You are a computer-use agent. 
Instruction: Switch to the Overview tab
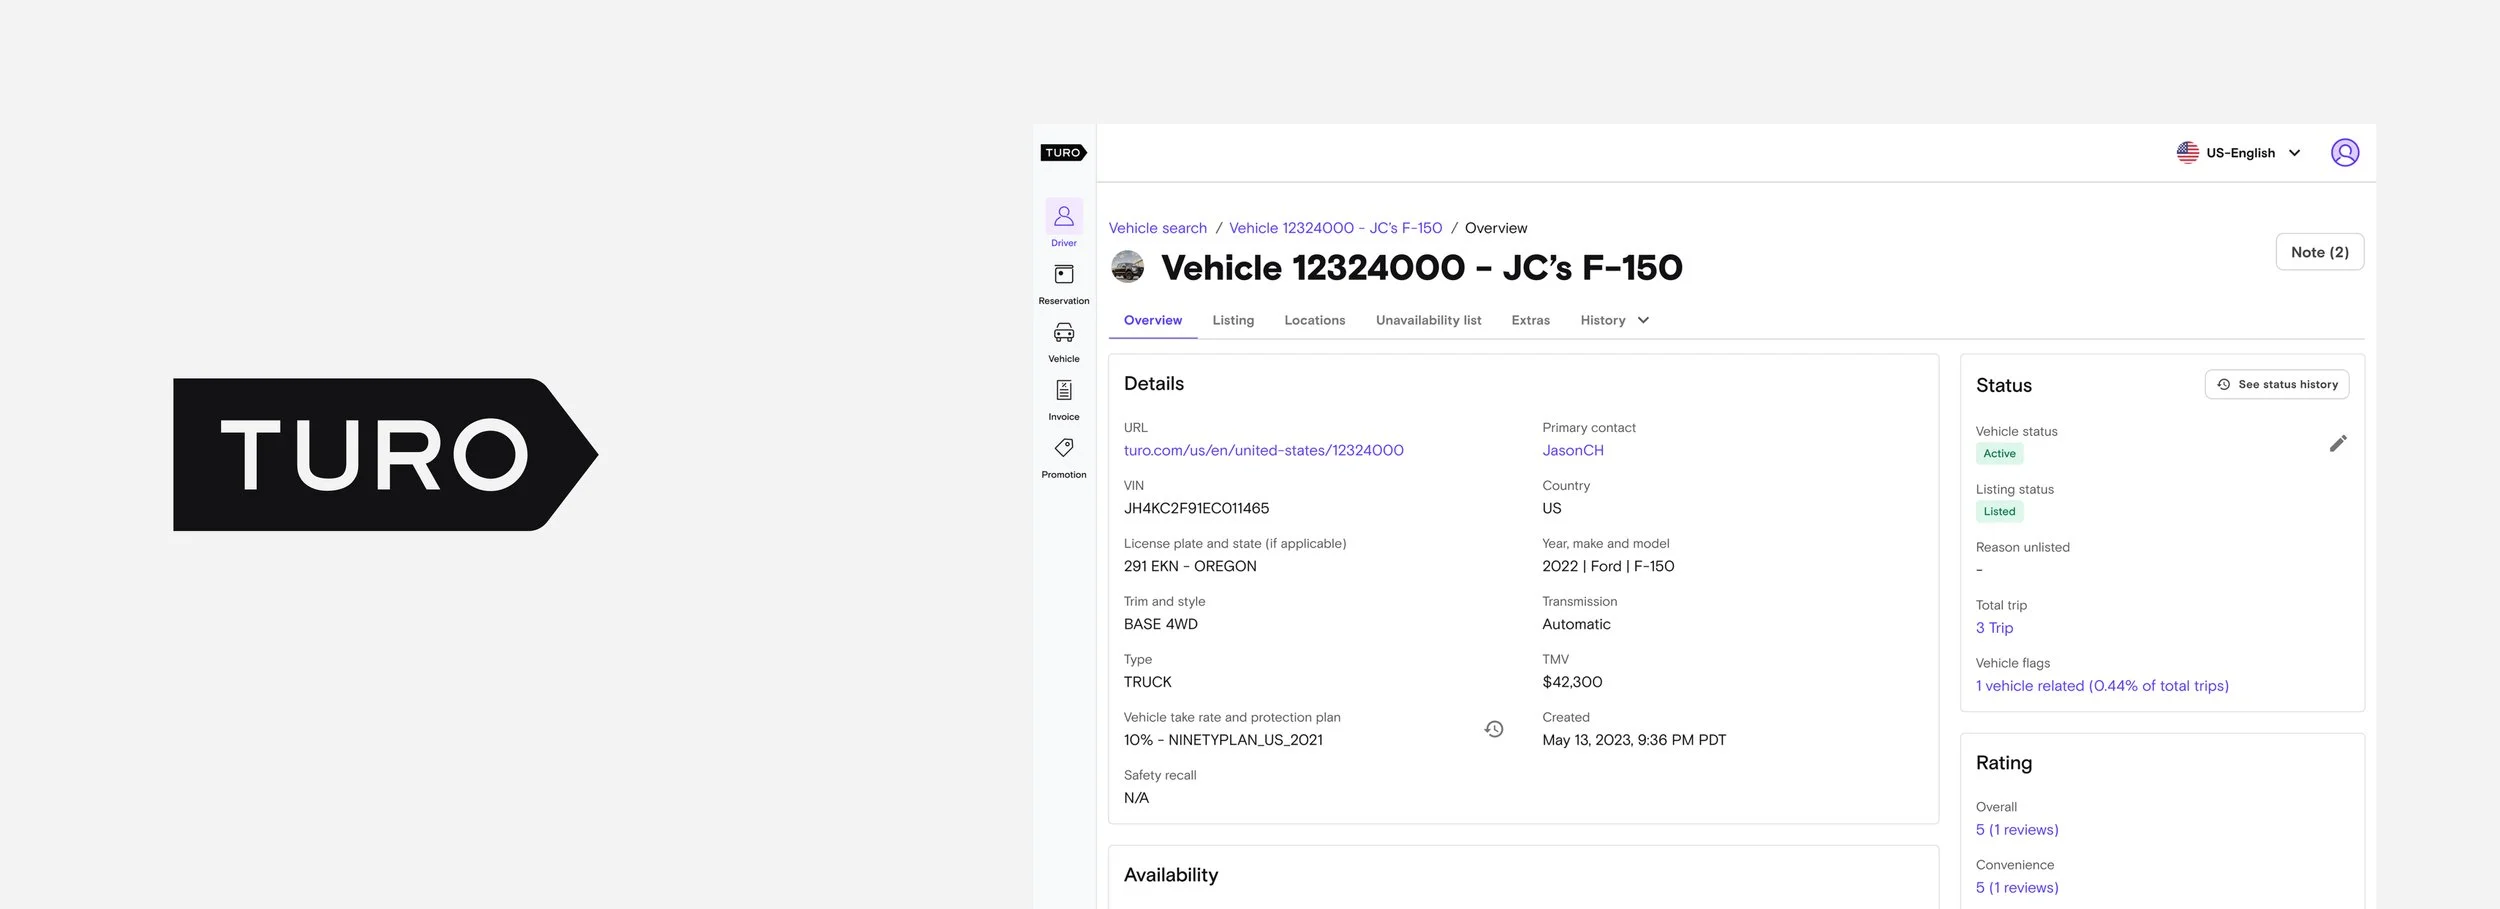pos(1153,320)
